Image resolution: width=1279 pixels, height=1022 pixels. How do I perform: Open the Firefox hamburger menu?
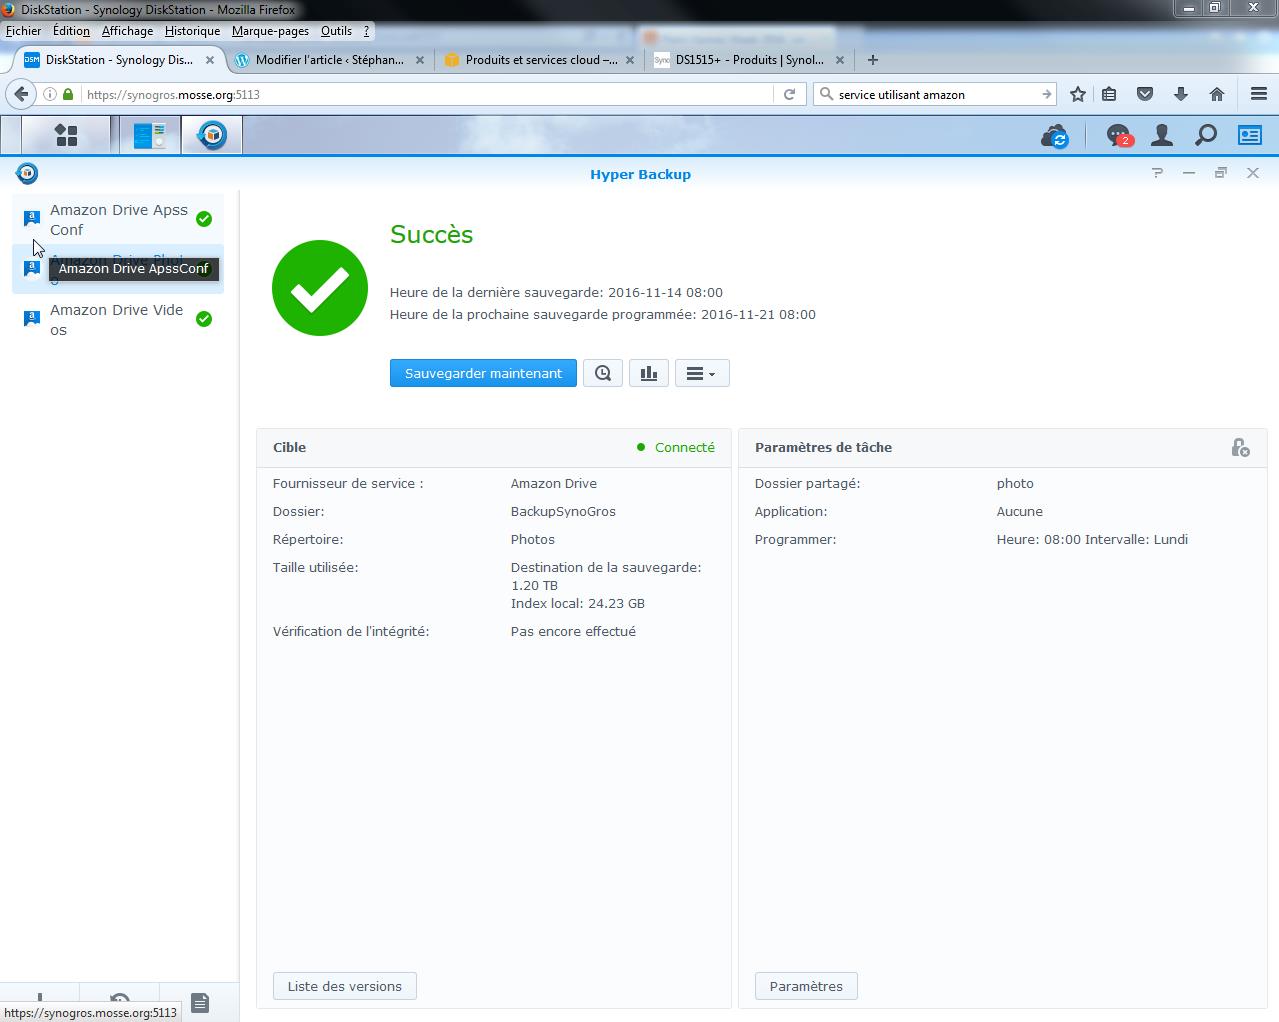coord(1259,94)
